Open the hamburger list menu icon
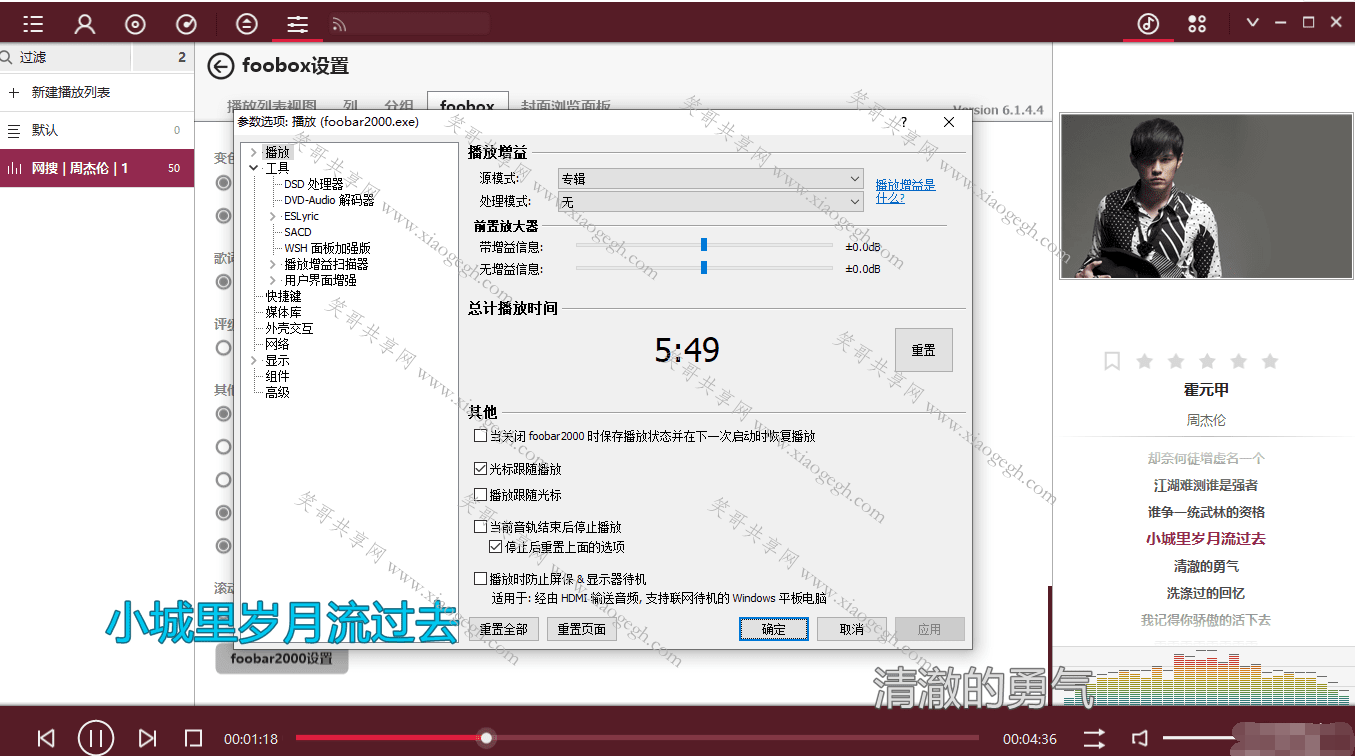 click(33, 24)
